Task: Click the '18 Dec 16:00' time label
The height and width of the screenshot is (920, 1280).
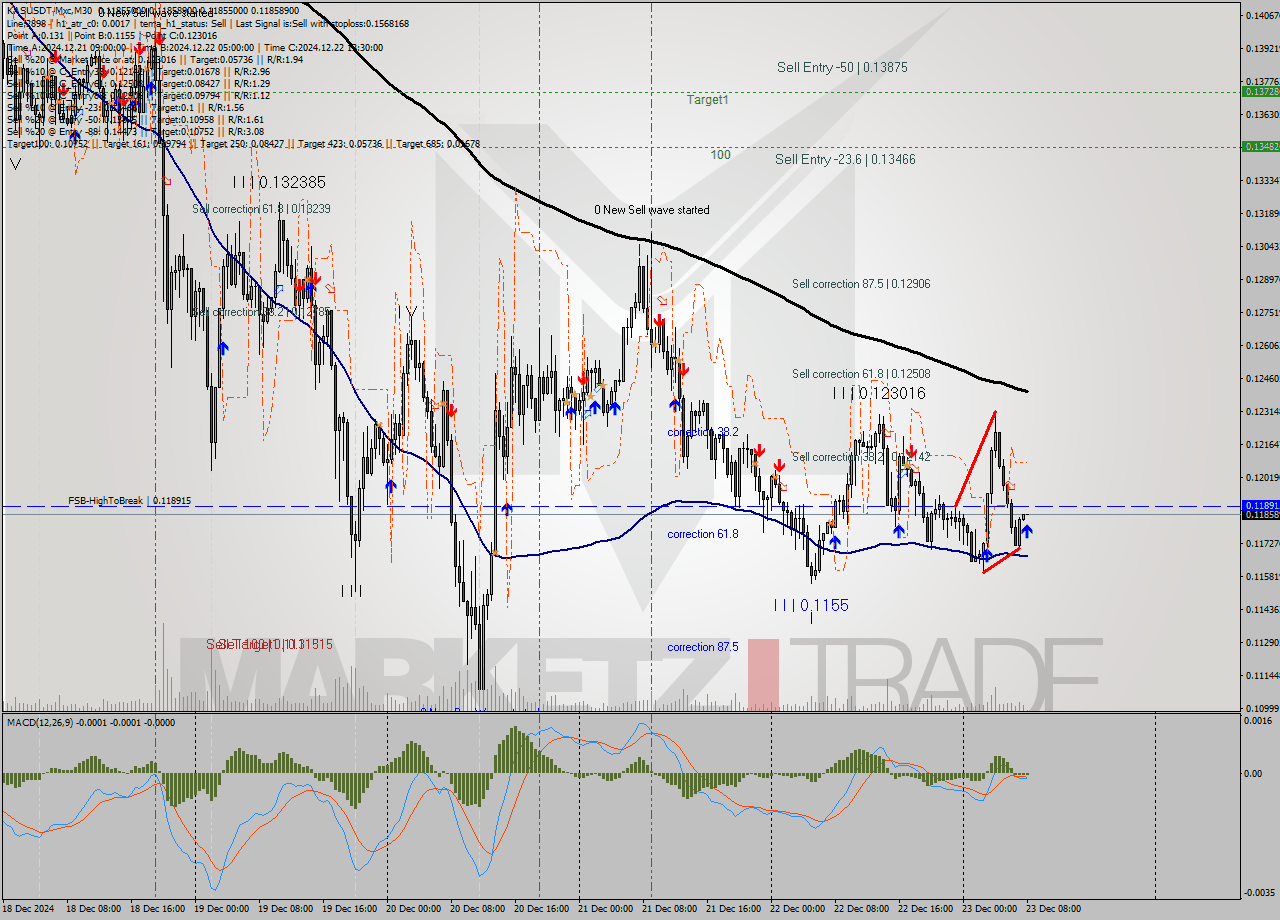Action: [157, 909]
